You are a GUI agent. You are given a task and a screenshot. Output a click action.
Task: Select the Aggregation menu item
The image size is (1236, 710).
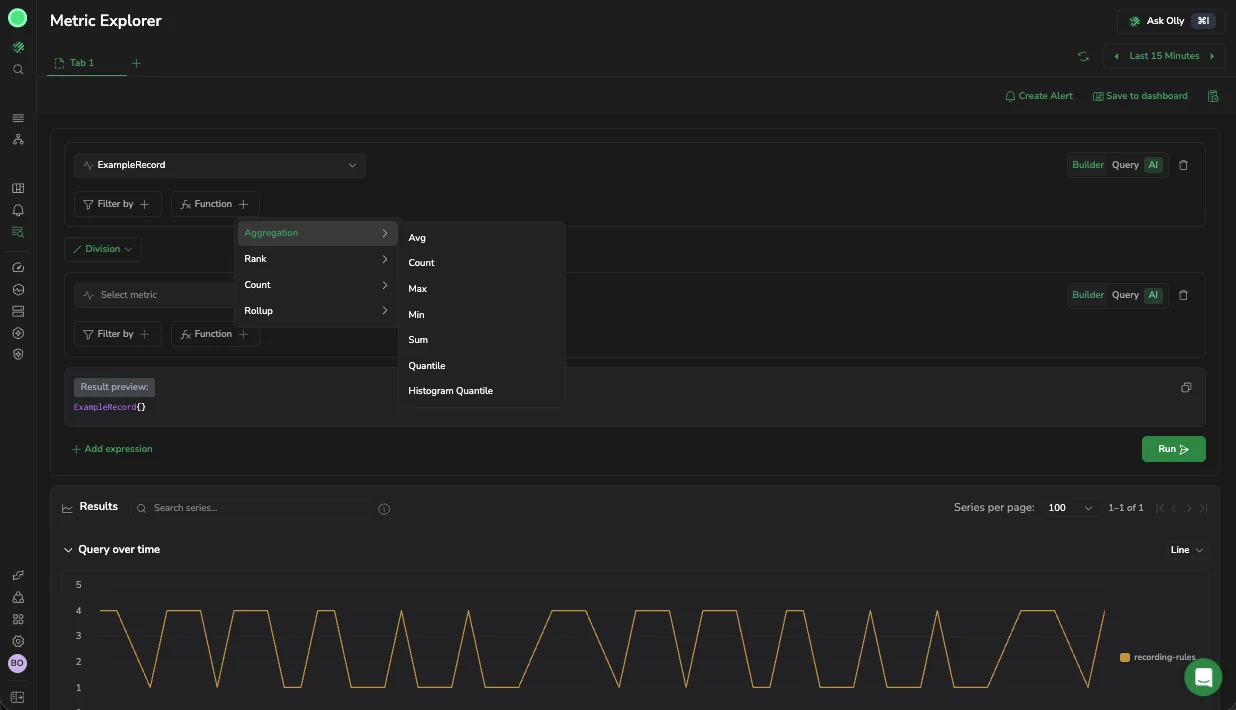[317, 233]
